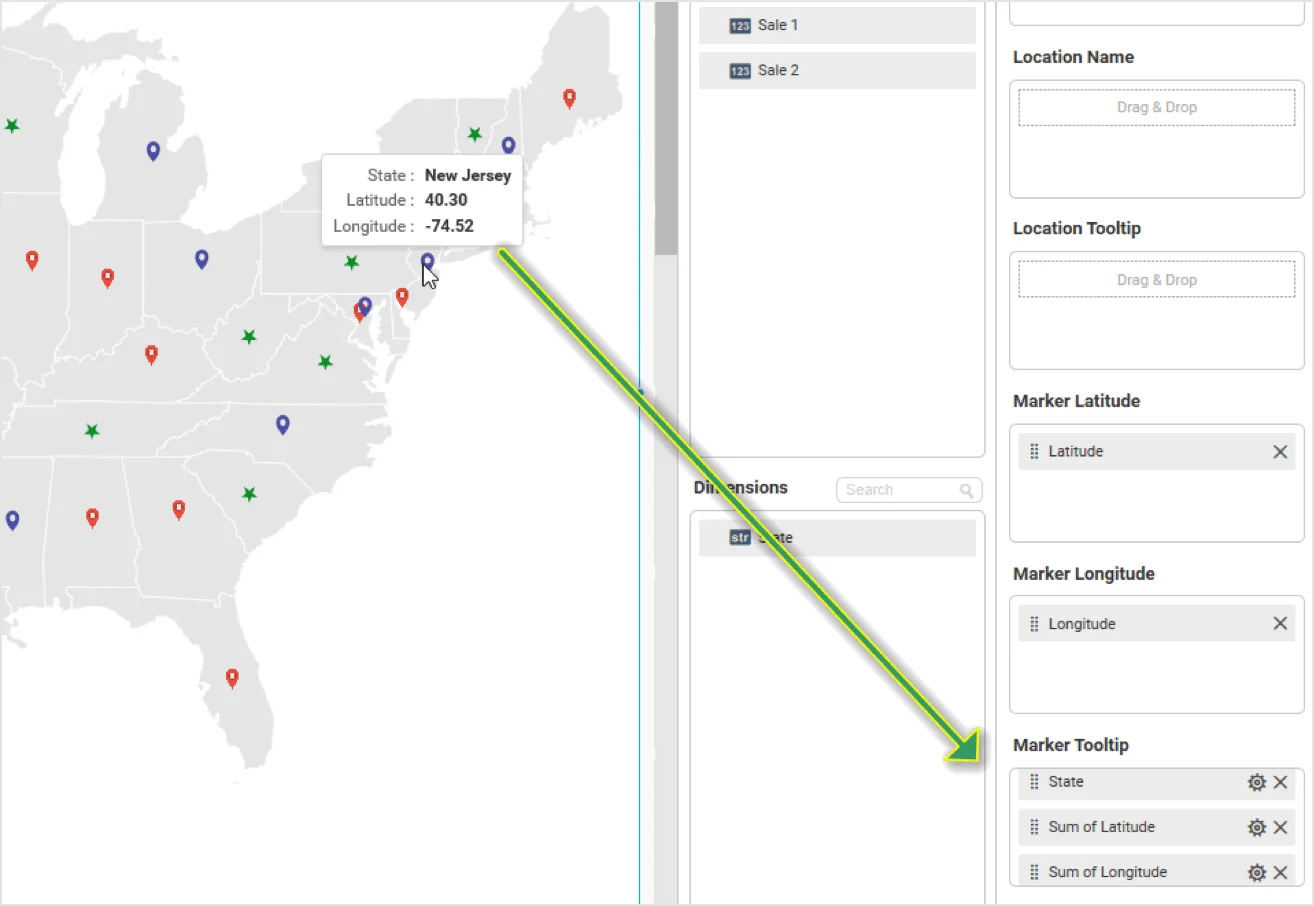The height and width of the screenshot is (906, 1314).
Task: Click the vertical scrollbar thumb beside the map
Action: coord(665,130)
